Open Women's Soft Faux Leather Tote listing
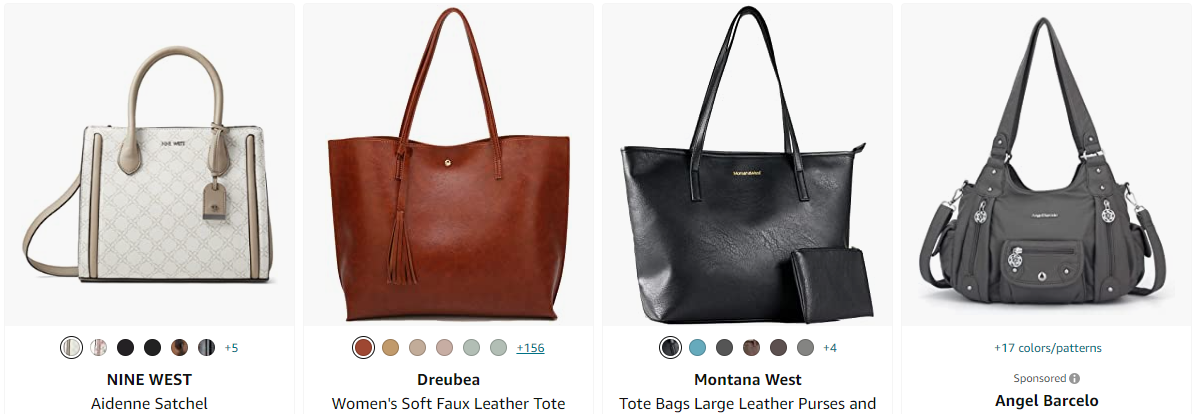 pos(449,403)
